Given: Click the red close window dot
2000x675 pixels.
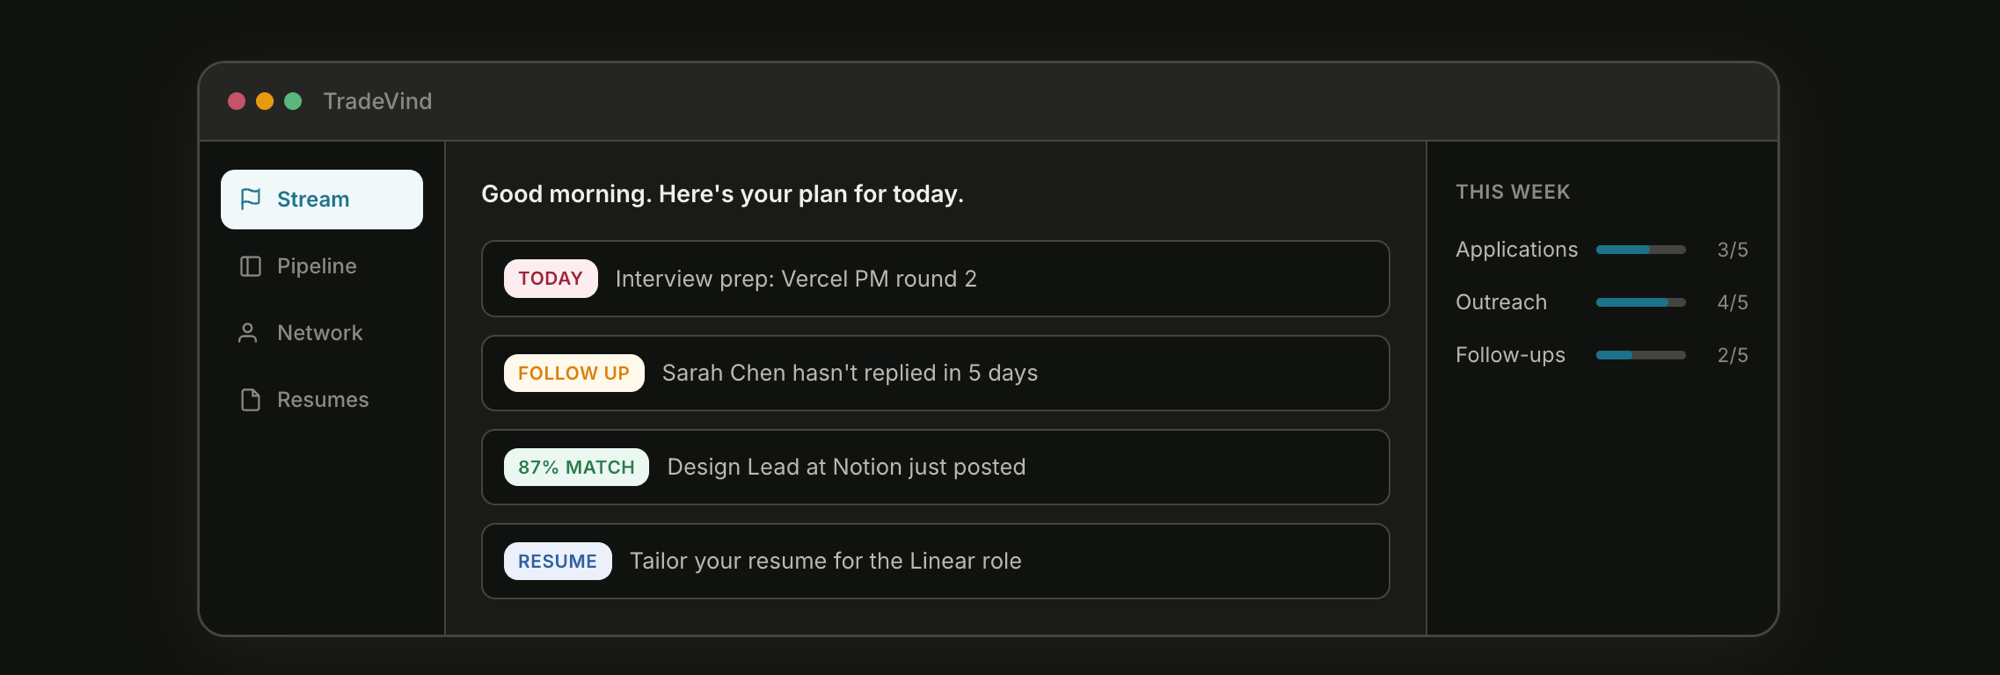Looking at the screenshot, I should pos(237,101).
